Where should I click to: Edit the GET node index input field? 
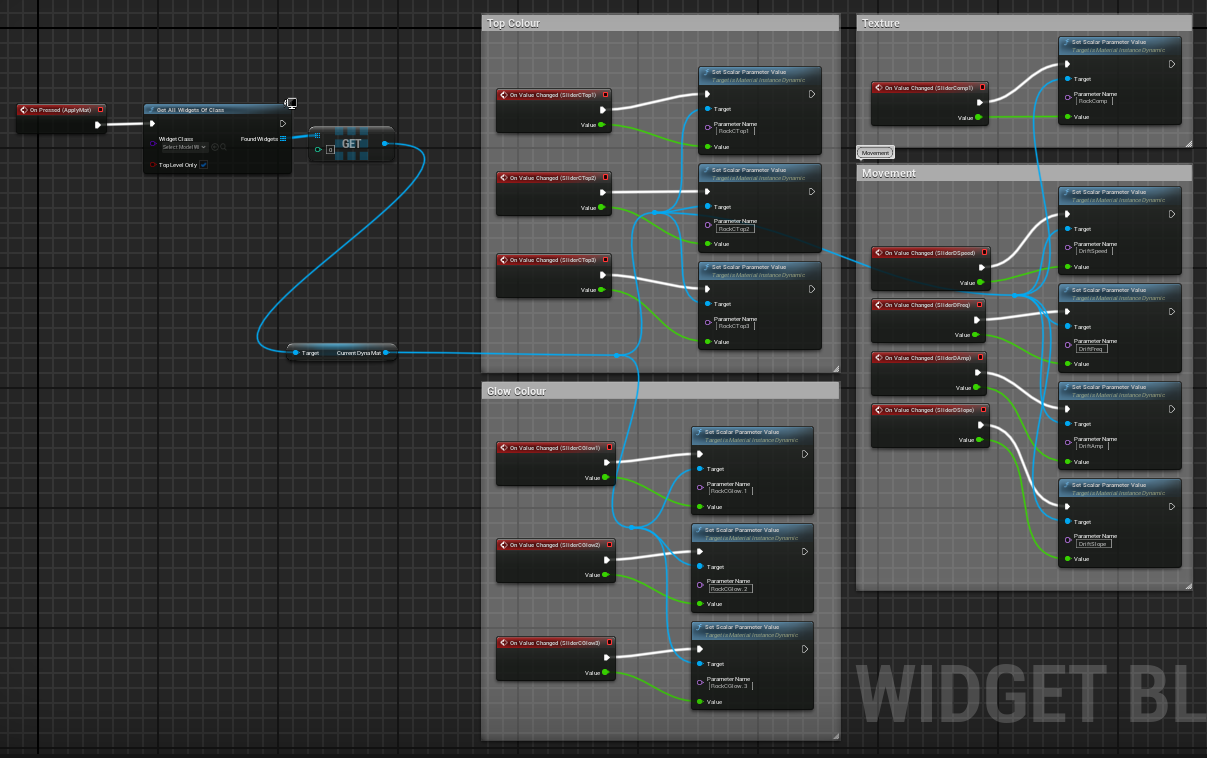click(x=330, y=150)
